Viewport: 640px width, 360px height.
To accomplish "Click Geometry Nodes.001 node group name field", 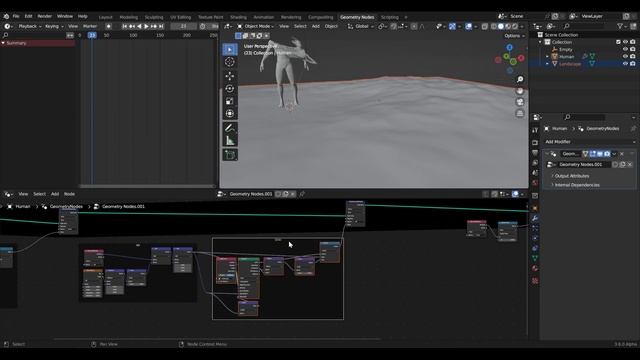I will (x=251, y=194).
